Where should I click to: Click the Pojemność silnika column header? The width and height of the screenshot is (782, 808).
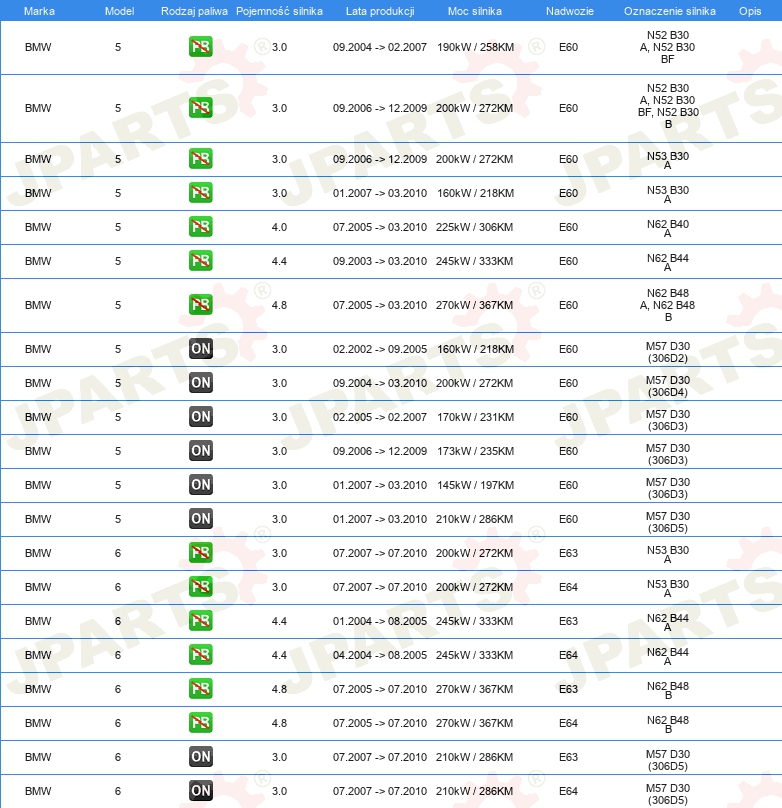pos(279,11)
